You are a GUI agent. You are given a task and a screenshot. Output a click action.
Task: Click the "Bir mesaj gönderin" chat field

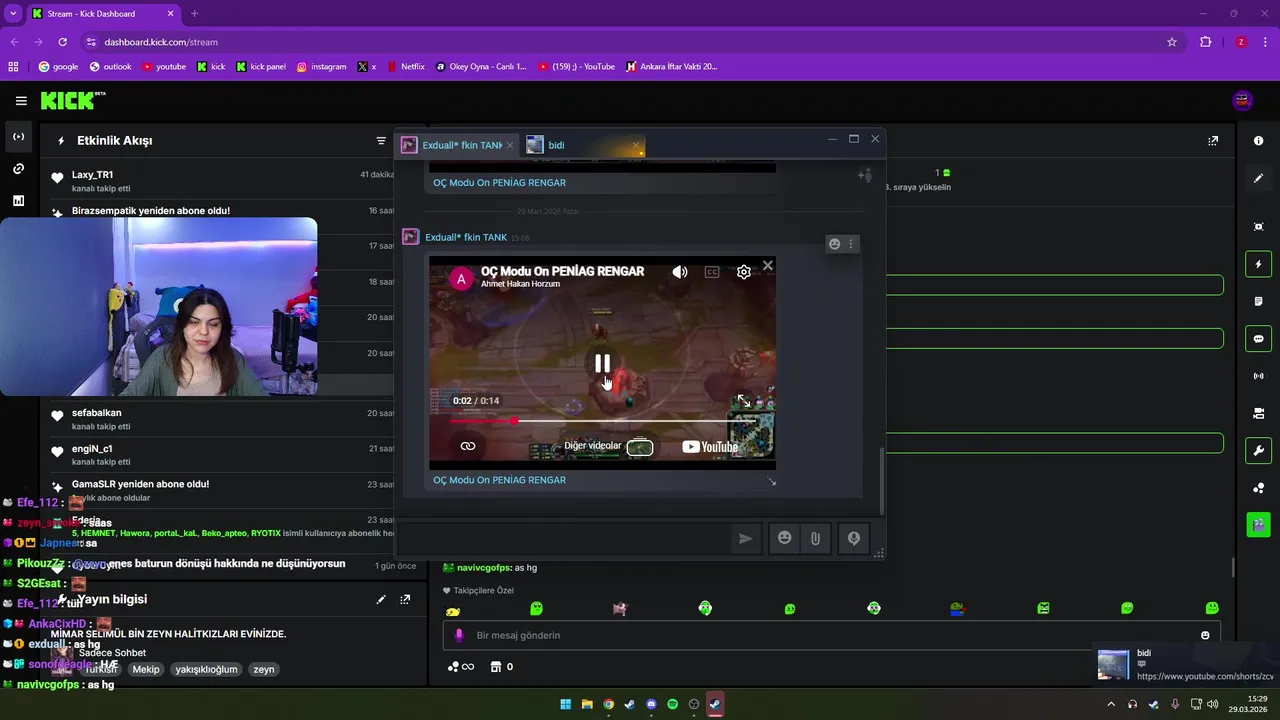(830, 636)
